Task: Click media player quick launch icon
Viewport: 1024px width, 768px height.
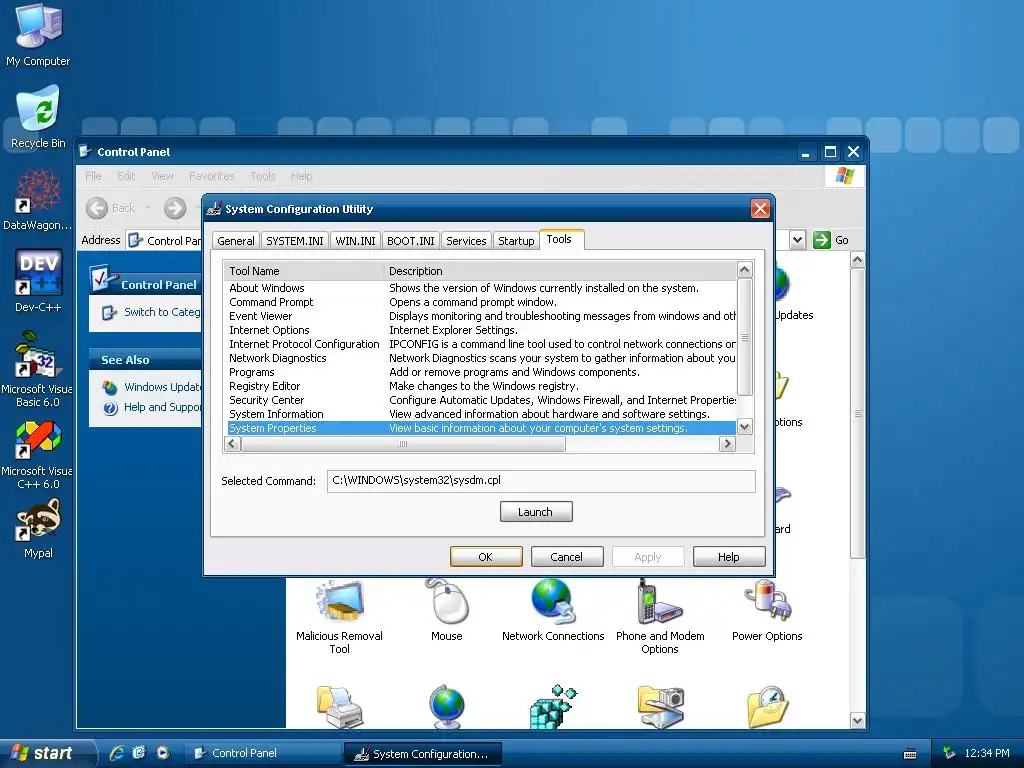Action: point(163,753)
